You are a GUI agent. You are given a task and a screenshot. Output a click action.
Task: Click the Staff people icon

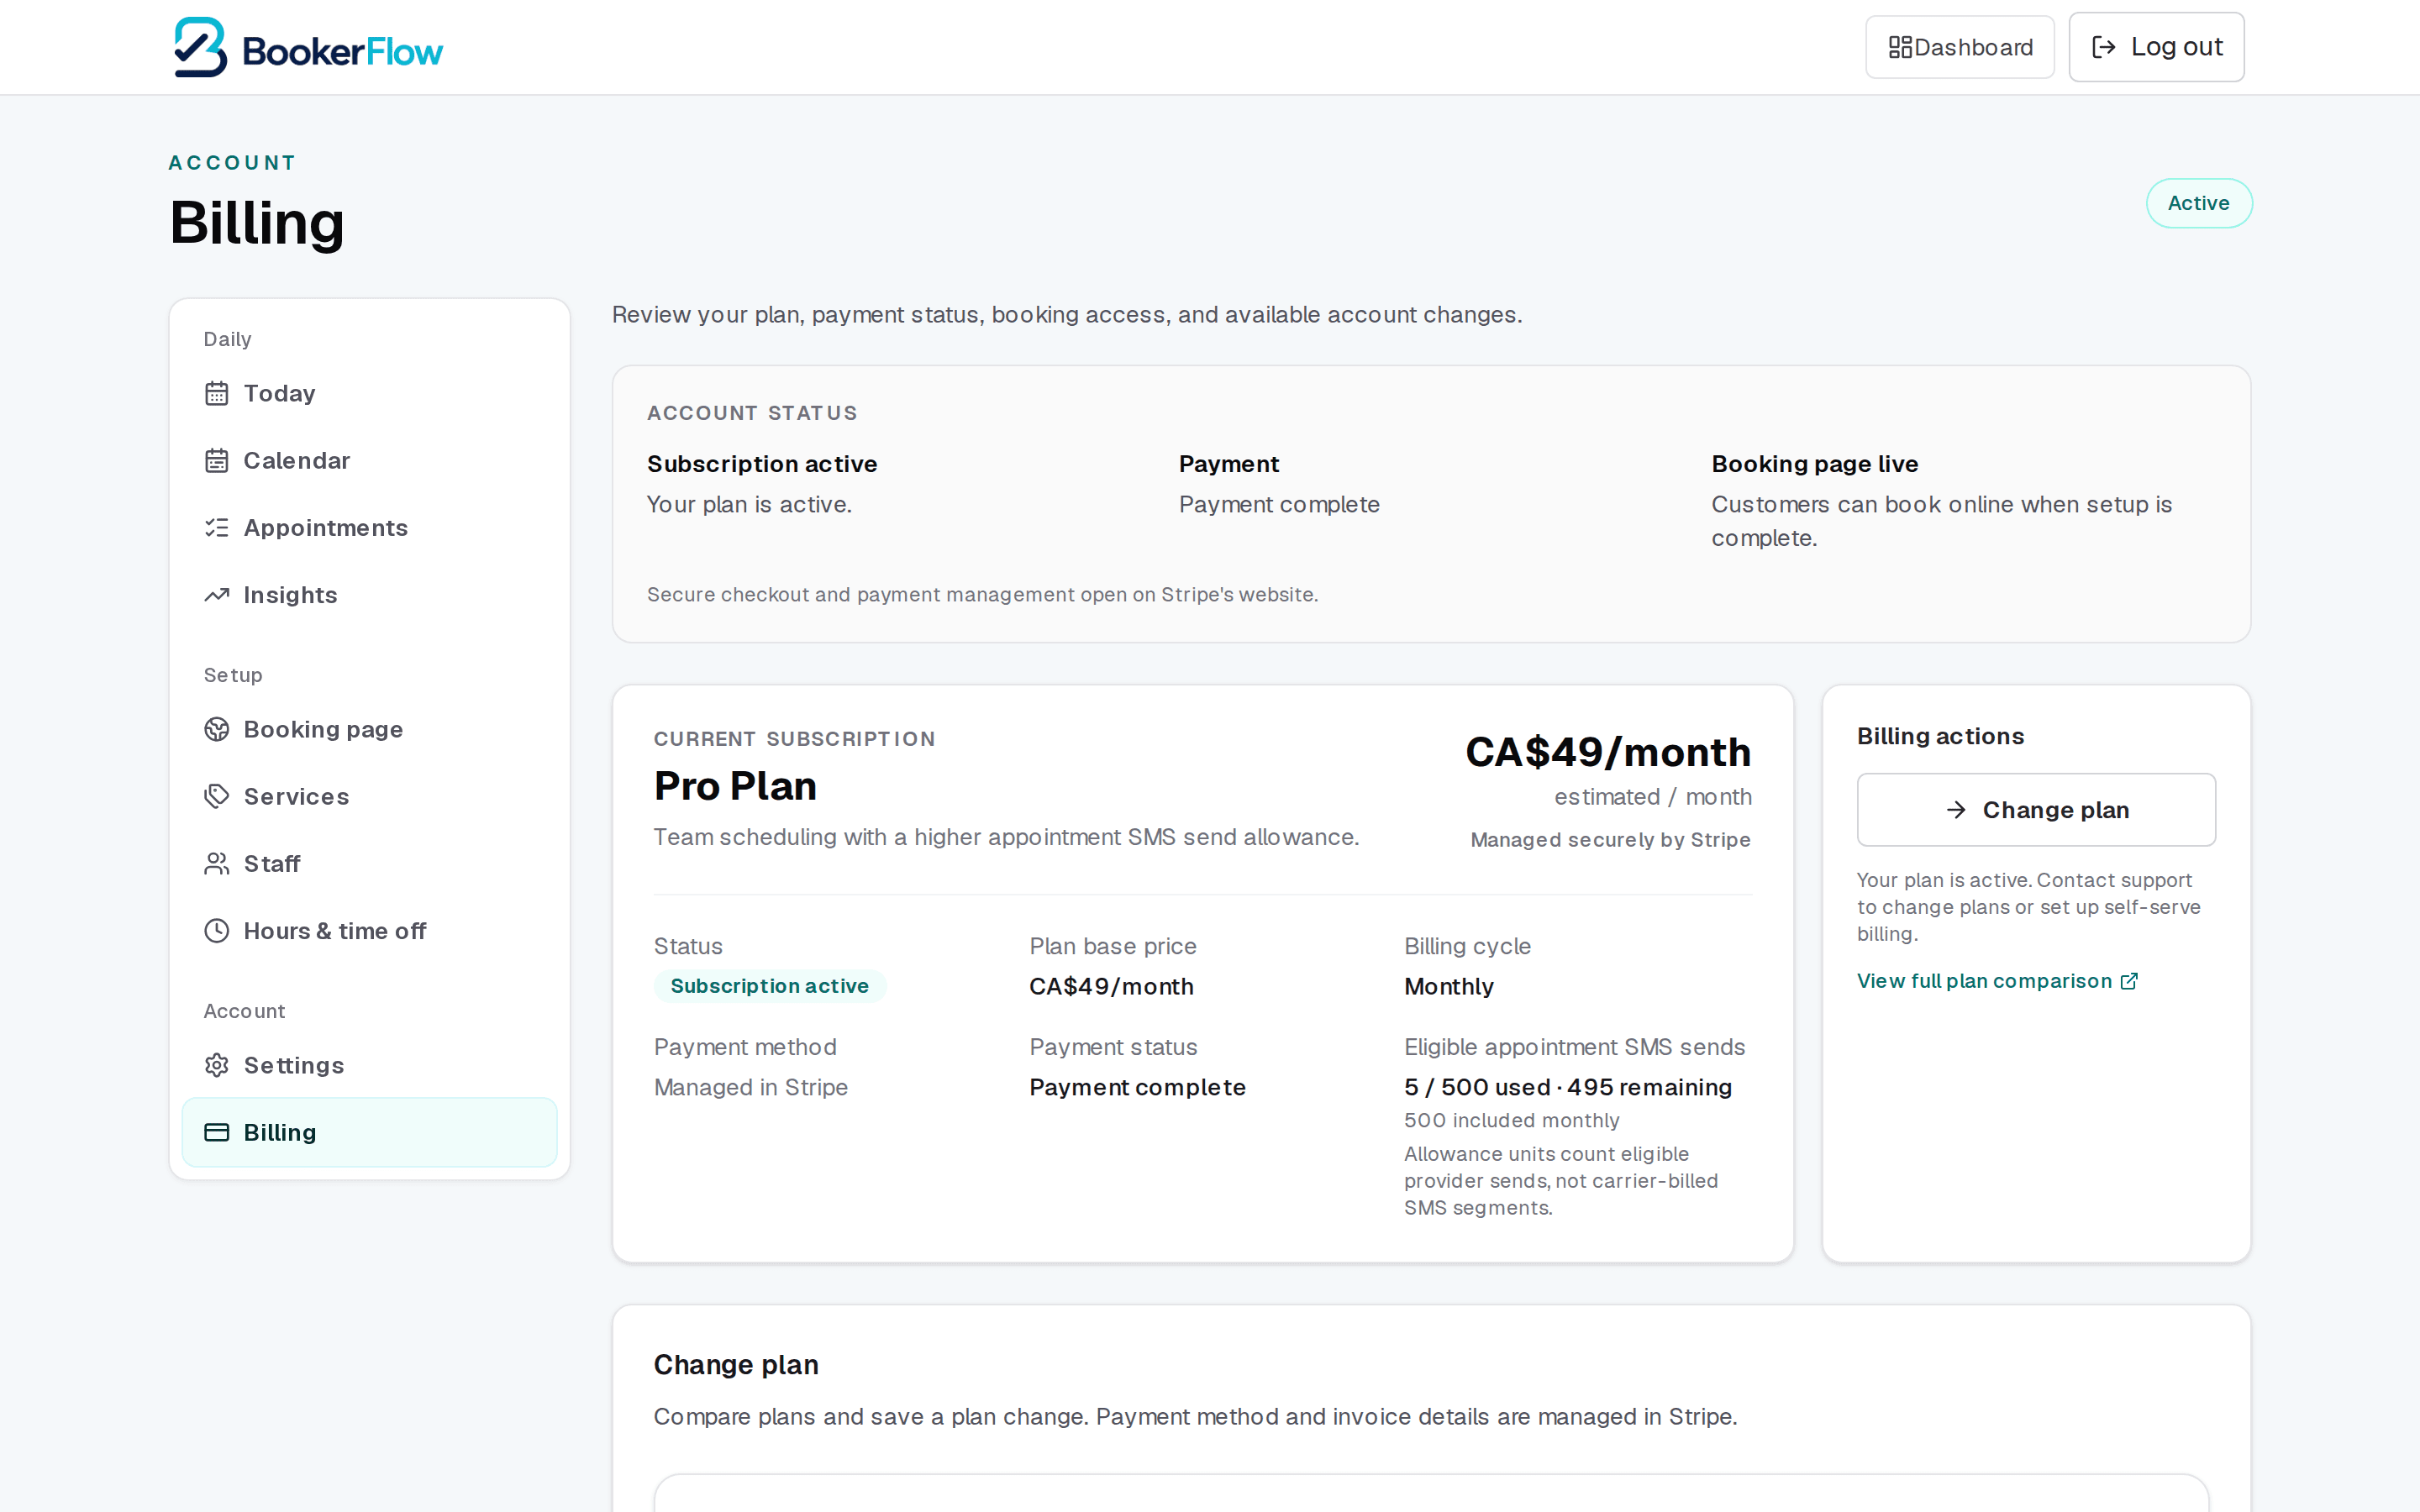[217, 863]
